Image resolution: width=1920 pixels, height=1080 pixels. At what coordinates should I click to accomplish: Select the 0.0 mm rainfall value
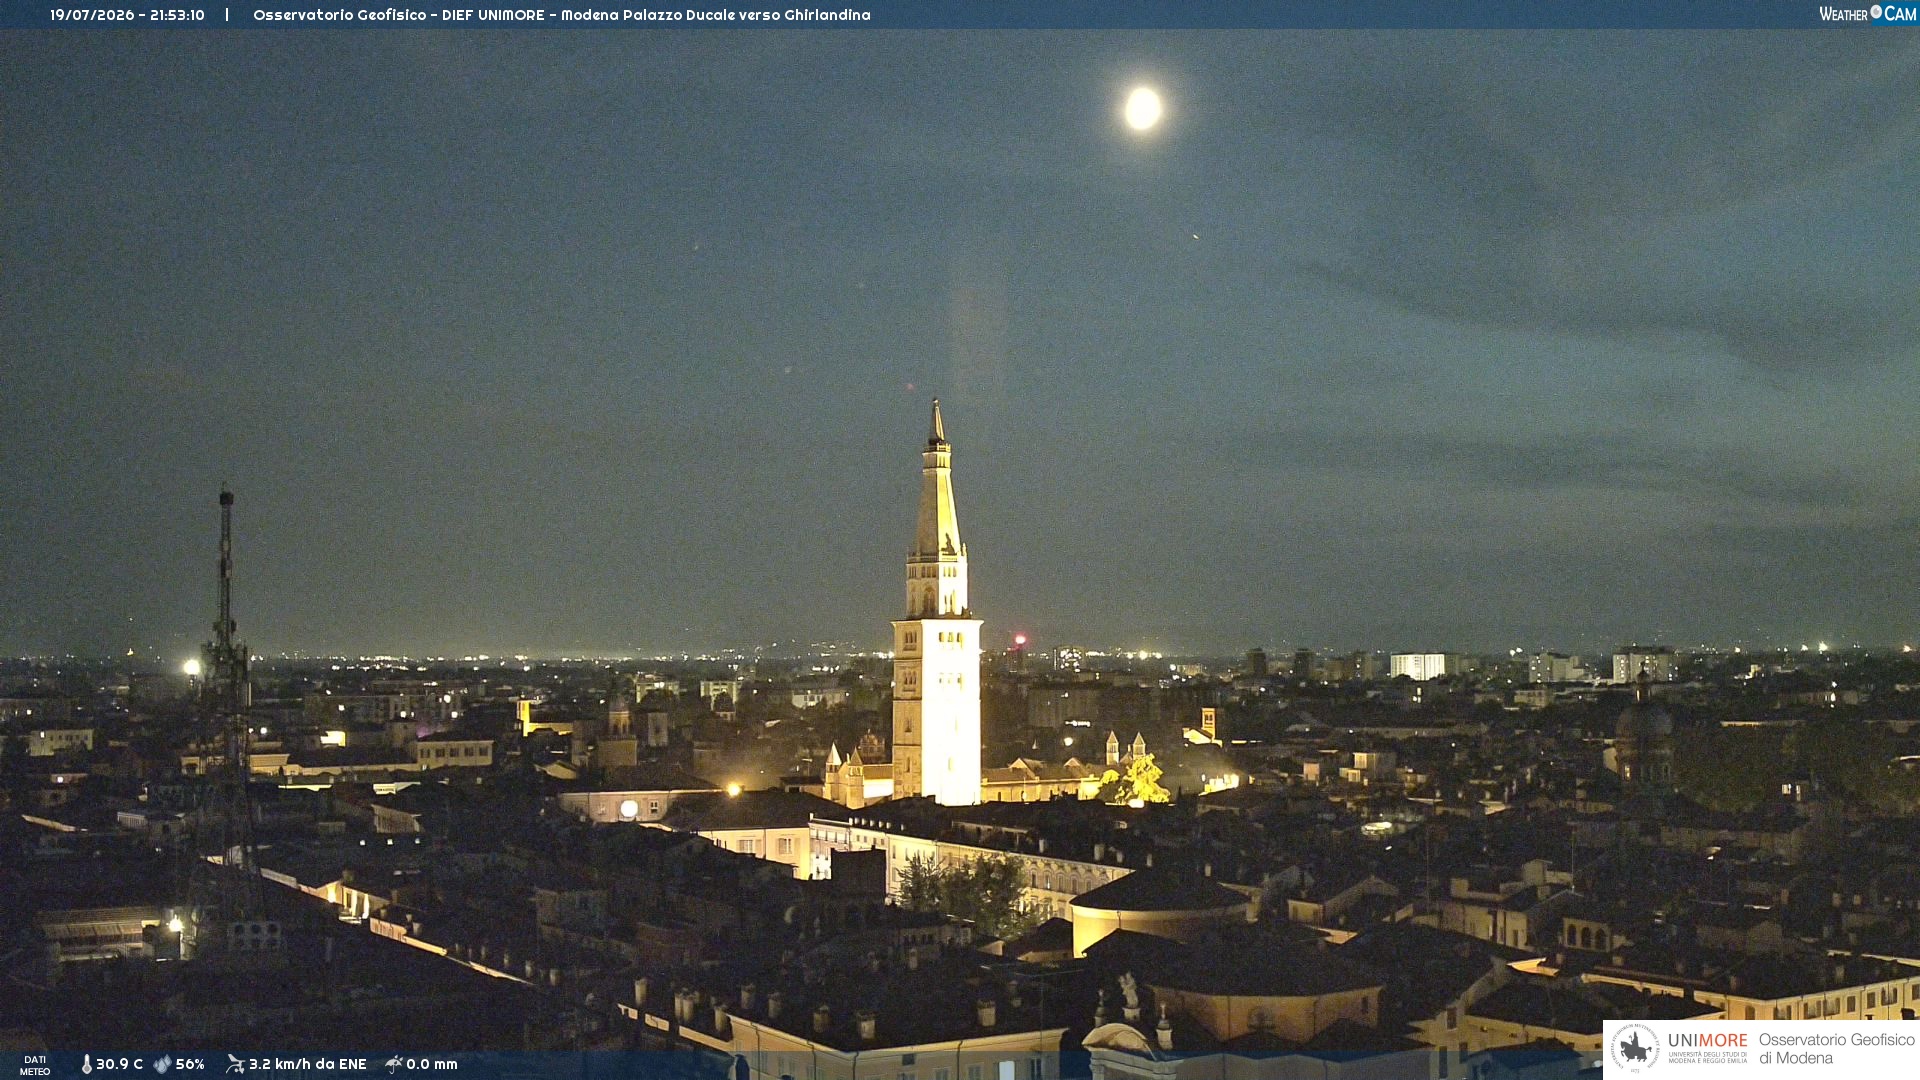click(x=432, y=1064)
